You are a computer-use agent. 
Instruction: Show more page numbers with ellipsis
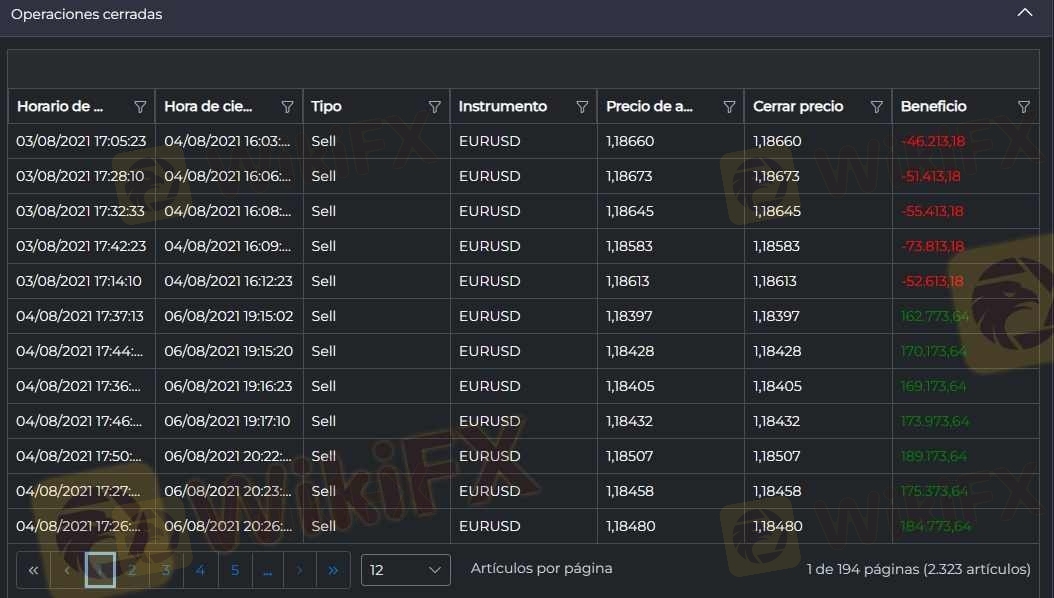[x=267, y=570]
